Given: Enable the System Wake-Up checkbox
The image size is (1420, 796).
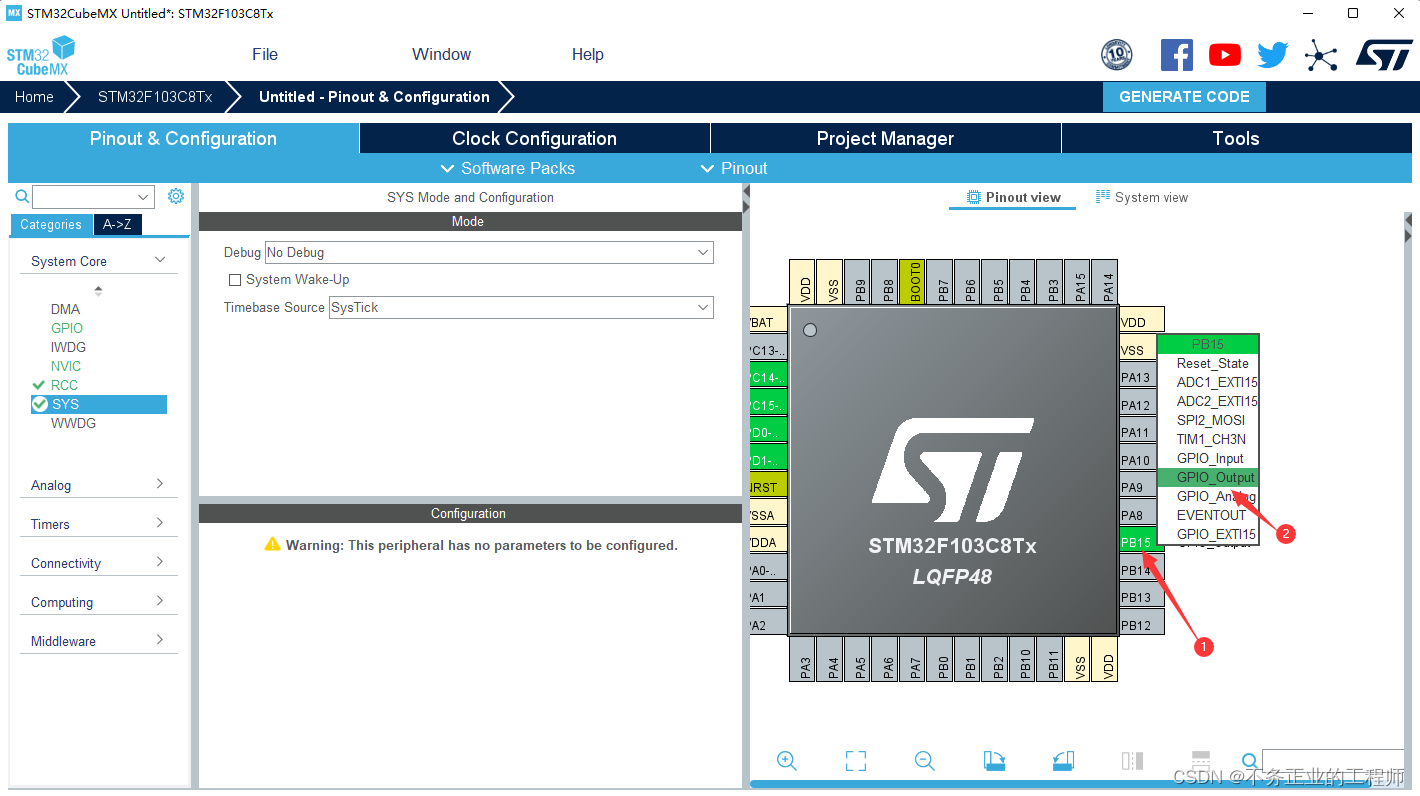Looking at the screenshot, I should coord(235,279).
